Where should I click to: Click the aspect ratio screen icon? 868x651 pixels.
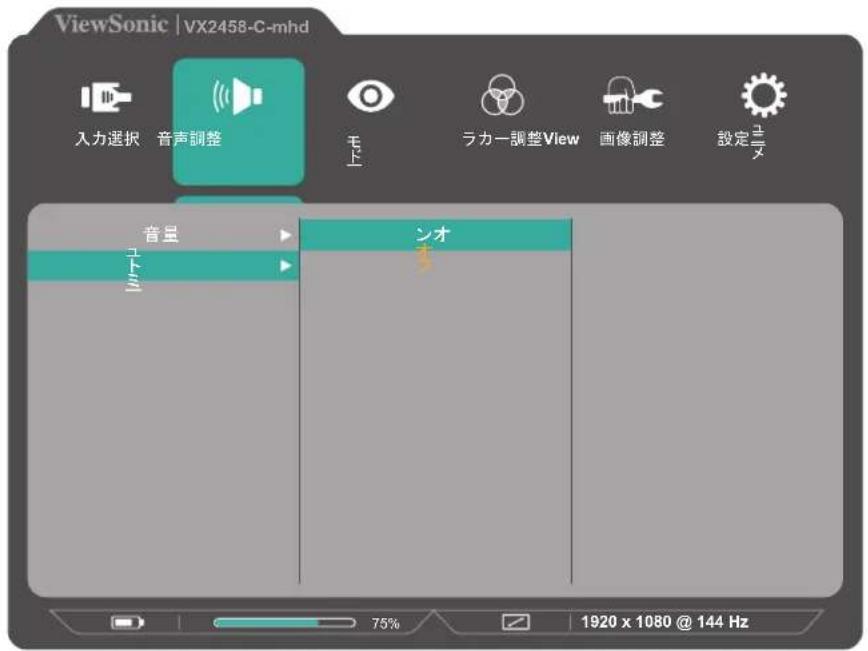tap(515, 622)
